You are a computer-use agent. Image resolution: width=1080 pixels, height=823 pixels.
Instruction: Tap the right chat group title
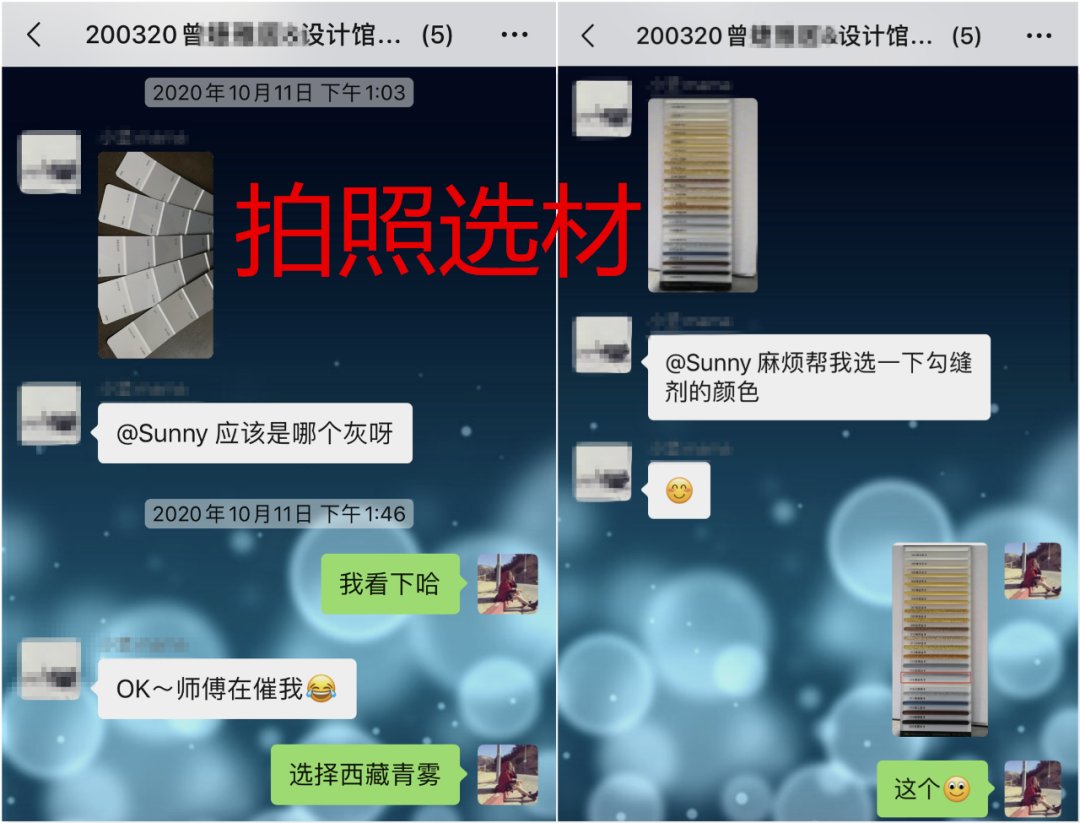click(809, 34)
